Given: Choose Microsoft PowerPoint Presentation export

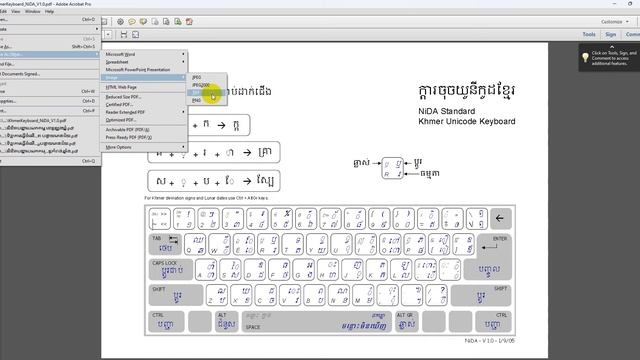Looking at the screenshot, I should coord(144,70).
